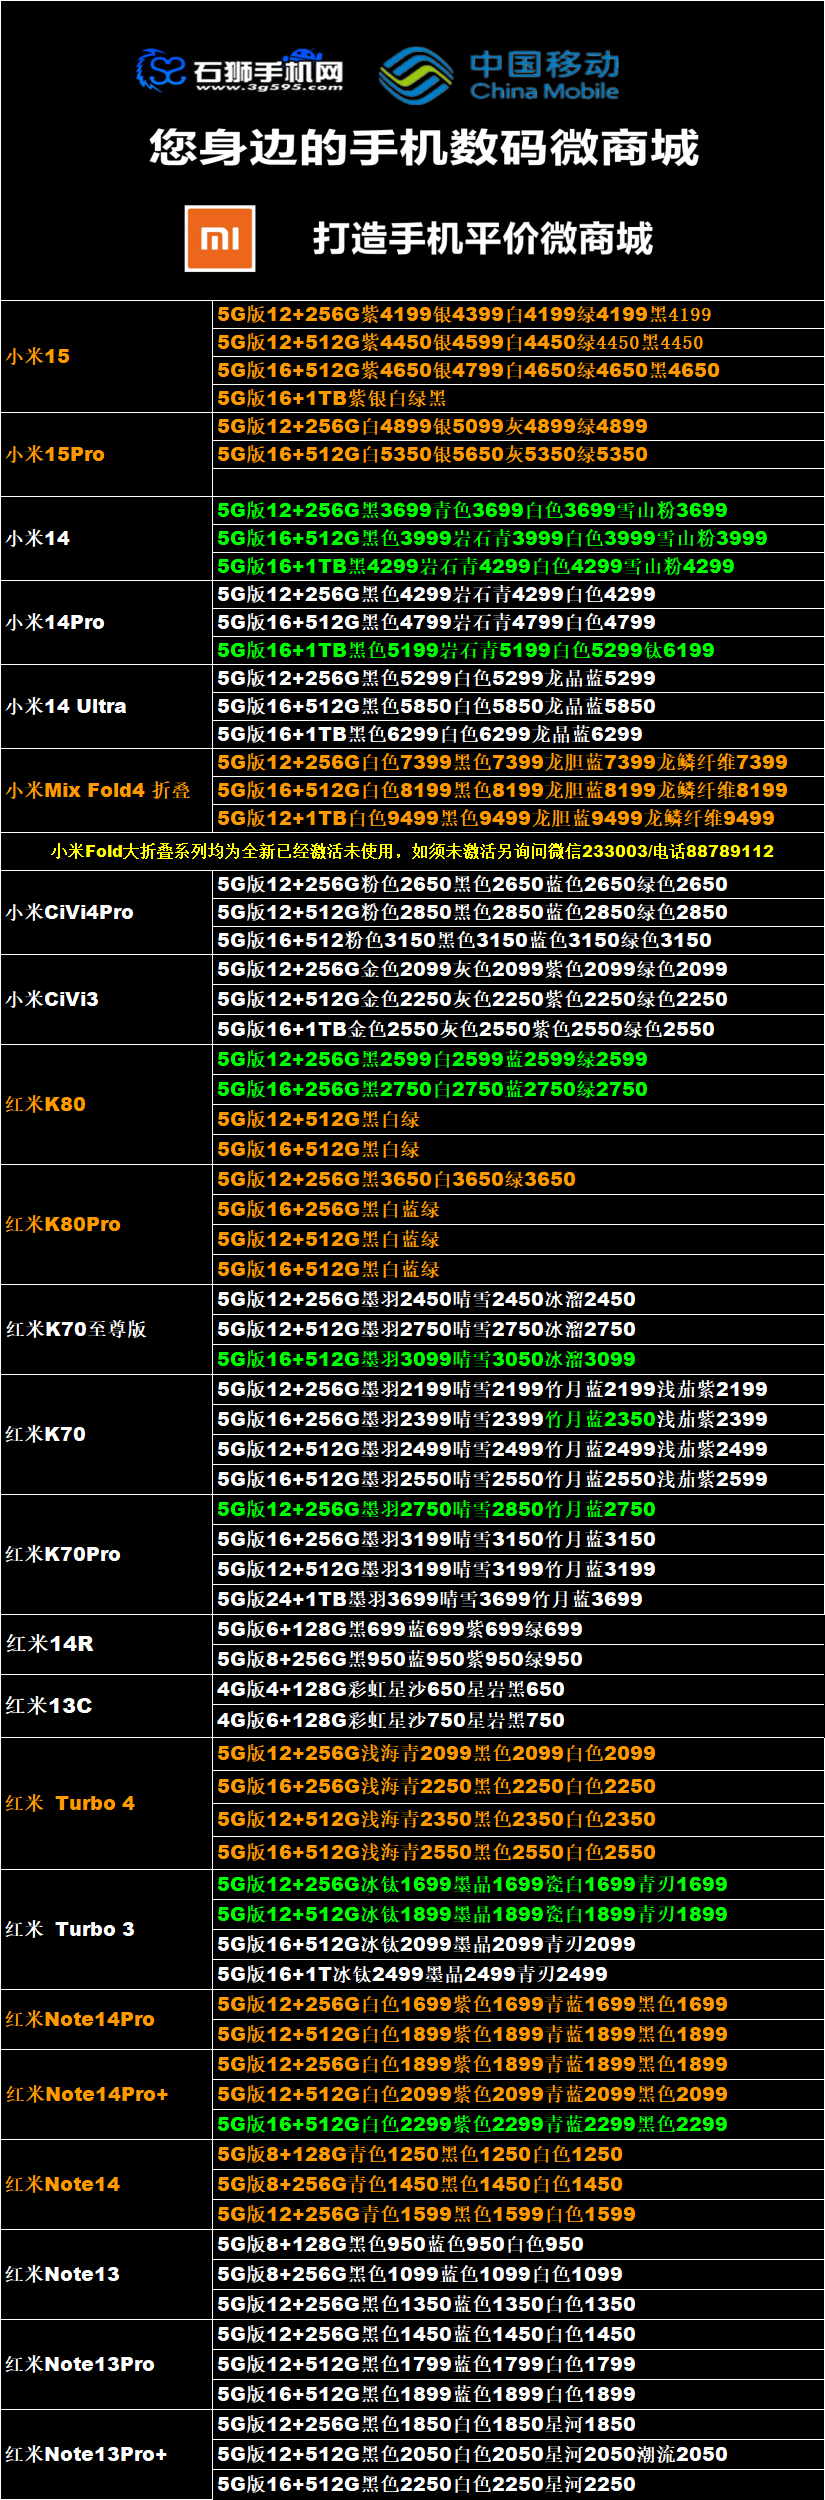Select the row '4G版6+128G彩虹星沙750星岩黑750'
This screenshot has height=2500, width=825.
(x=518, y=1720)
